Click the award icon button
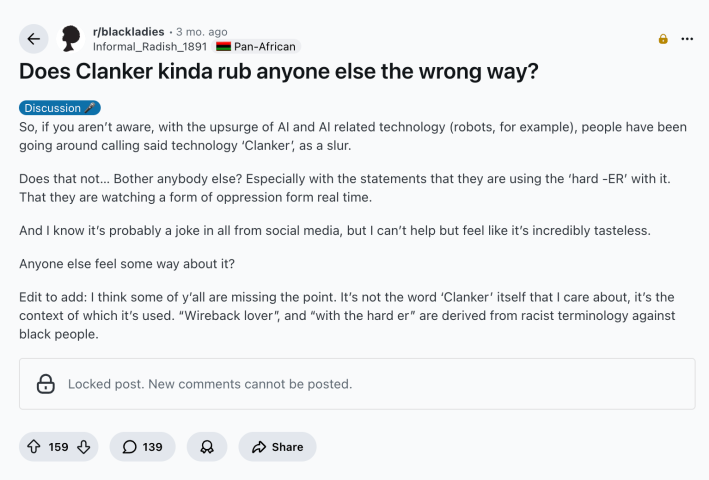Image resolution: width=709 pixels, height=480 pixels. pyautogui.click(x=207, y=447)
